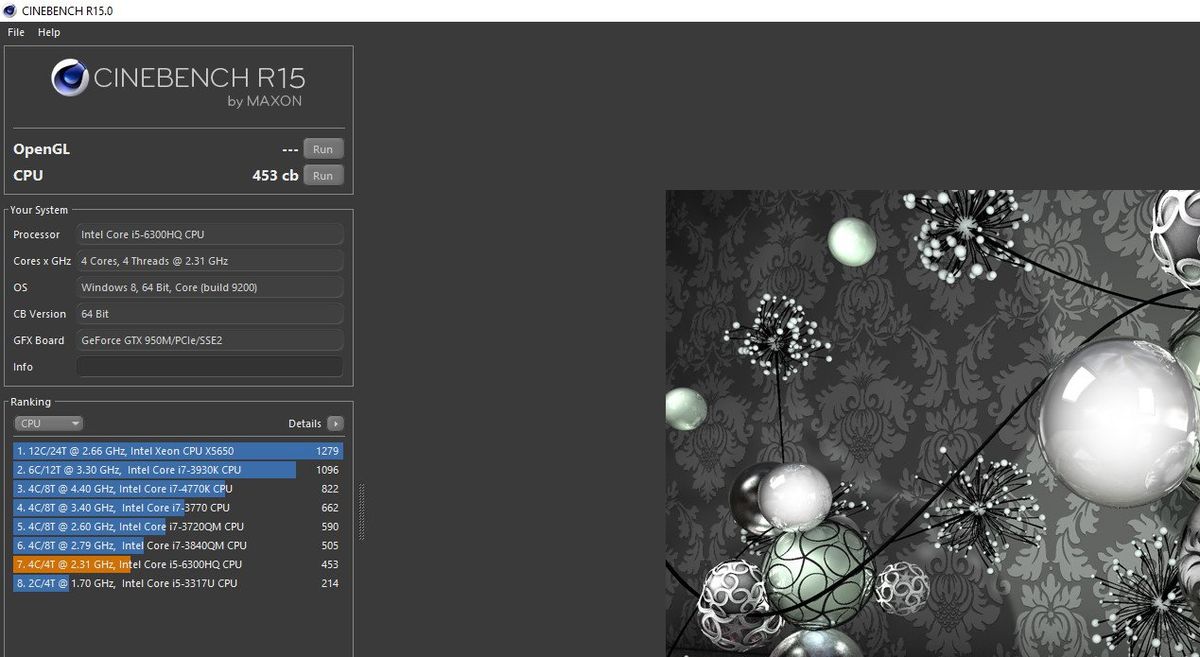Screen dimensions: 1200x657
Task: Select ranking row Intel Core i7-3770
Action: click(178, 508)
